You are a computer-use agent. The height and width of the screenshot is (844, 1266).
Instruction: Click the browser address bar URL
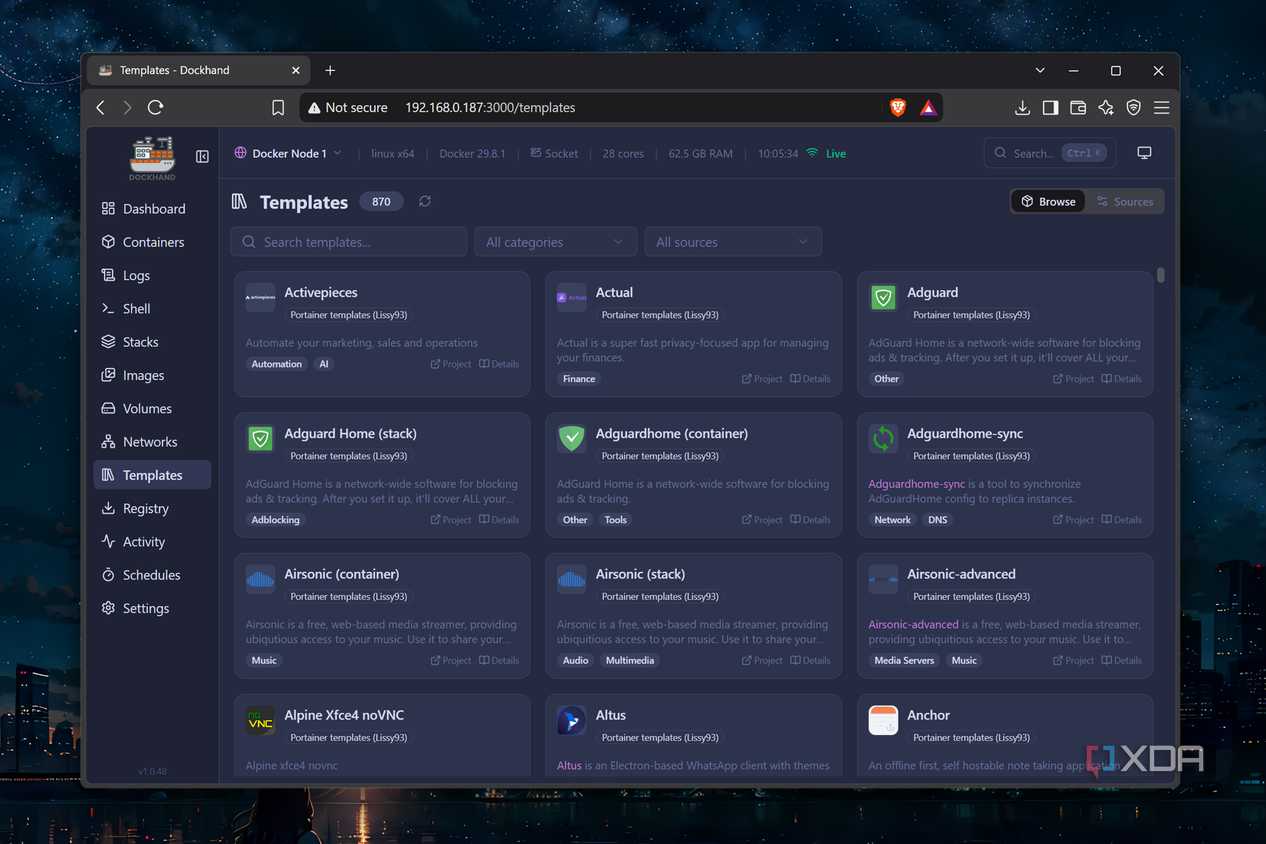pyautogui.click(x=490, y=107)
